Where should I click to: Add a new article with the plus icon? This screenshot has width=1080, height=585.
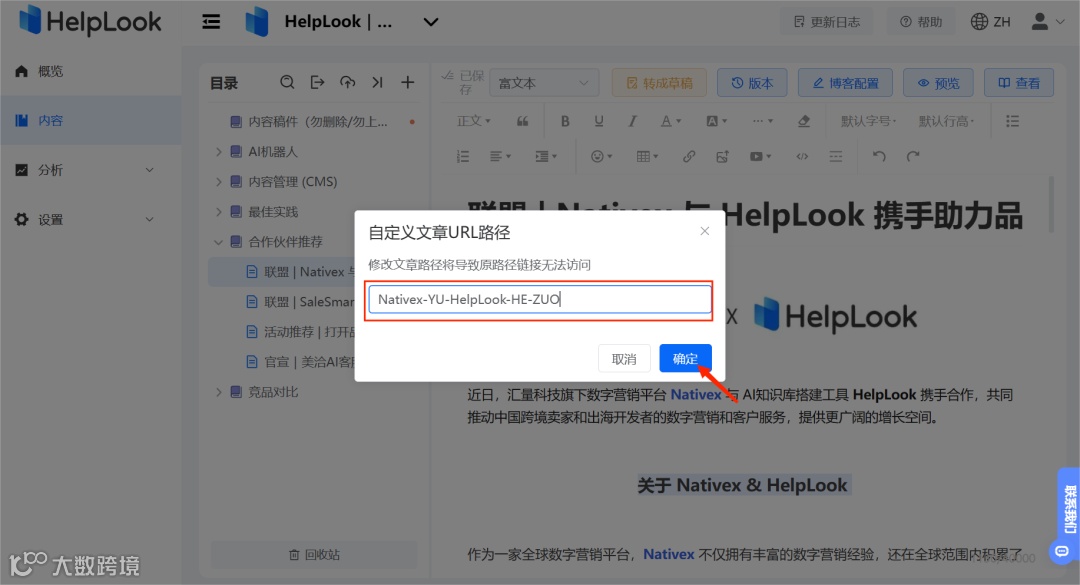[407, 82]
